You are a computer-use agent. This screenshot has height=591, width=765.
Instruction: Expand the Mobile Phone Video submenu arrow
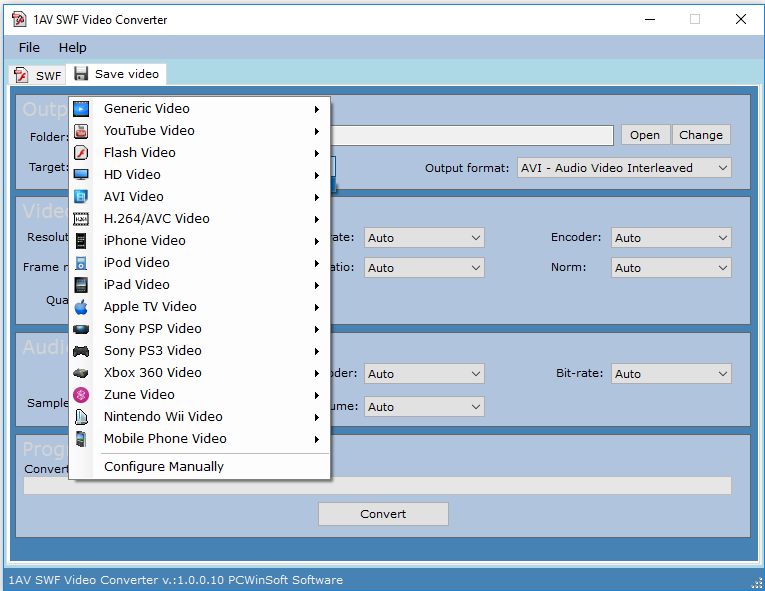coord(317,439)
